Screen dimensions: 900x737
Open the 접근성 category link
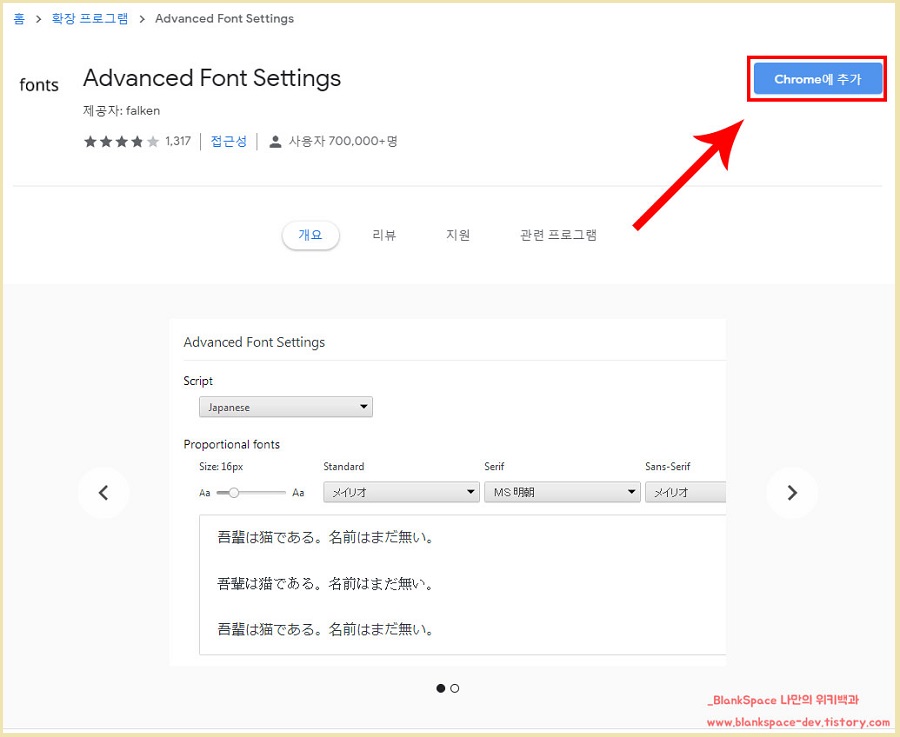point(228,141)
